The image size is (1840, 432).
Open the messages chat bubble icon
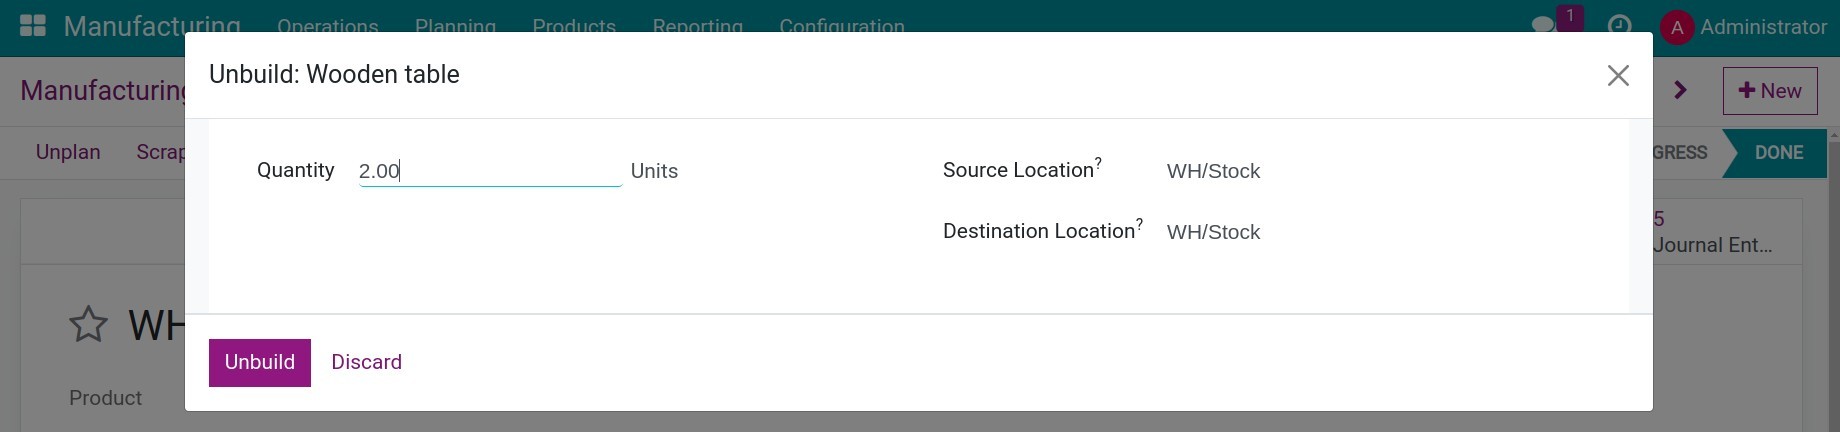pyautogui.click(x=1544, y=25)
